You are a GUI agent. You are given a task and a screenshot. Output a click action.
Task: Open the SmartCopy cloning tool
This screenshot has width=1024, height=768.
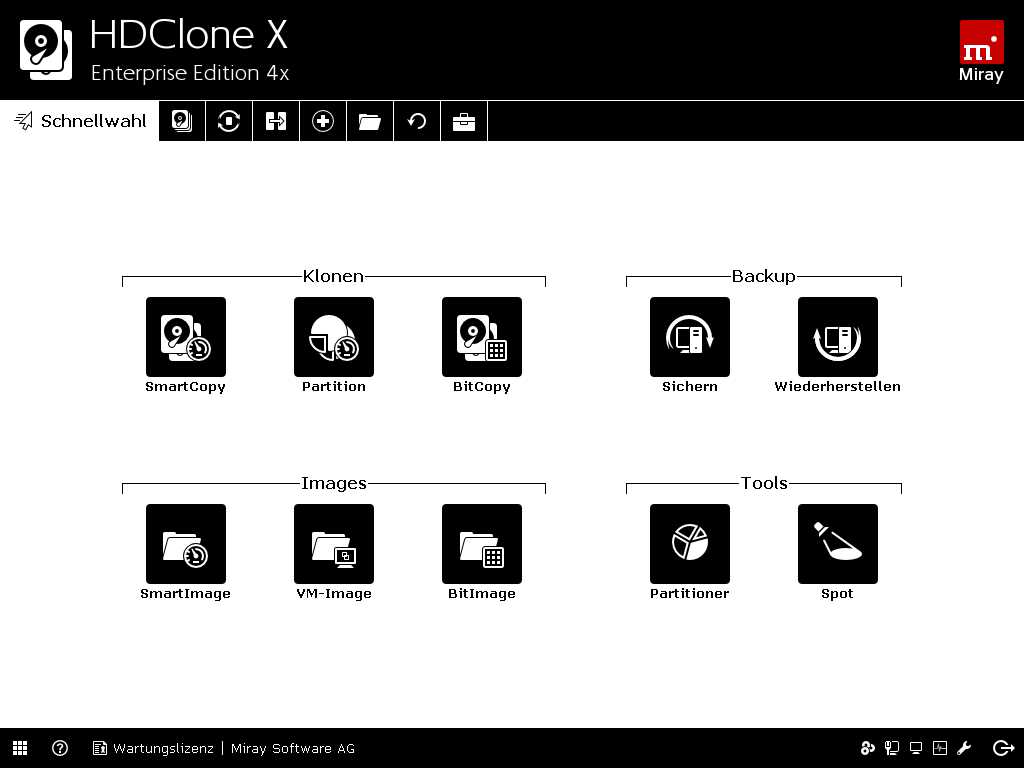(x=186, y=337)
